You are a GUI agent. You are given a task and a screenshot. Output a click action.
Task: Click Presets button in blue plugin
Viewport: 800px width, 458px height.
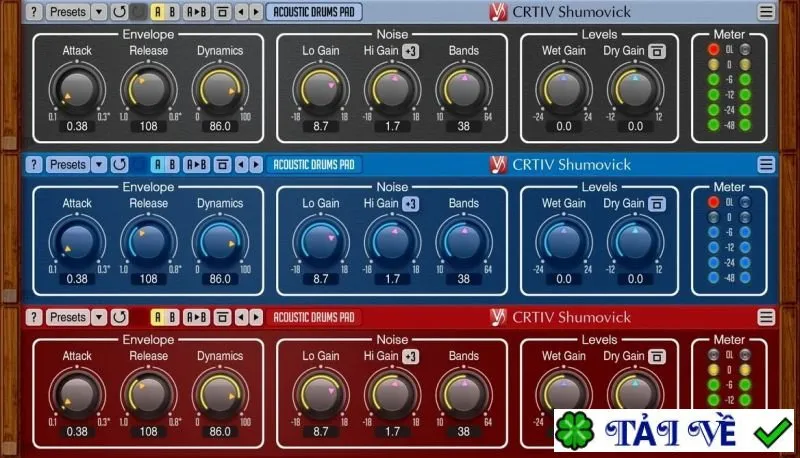(x=68, y=165)
